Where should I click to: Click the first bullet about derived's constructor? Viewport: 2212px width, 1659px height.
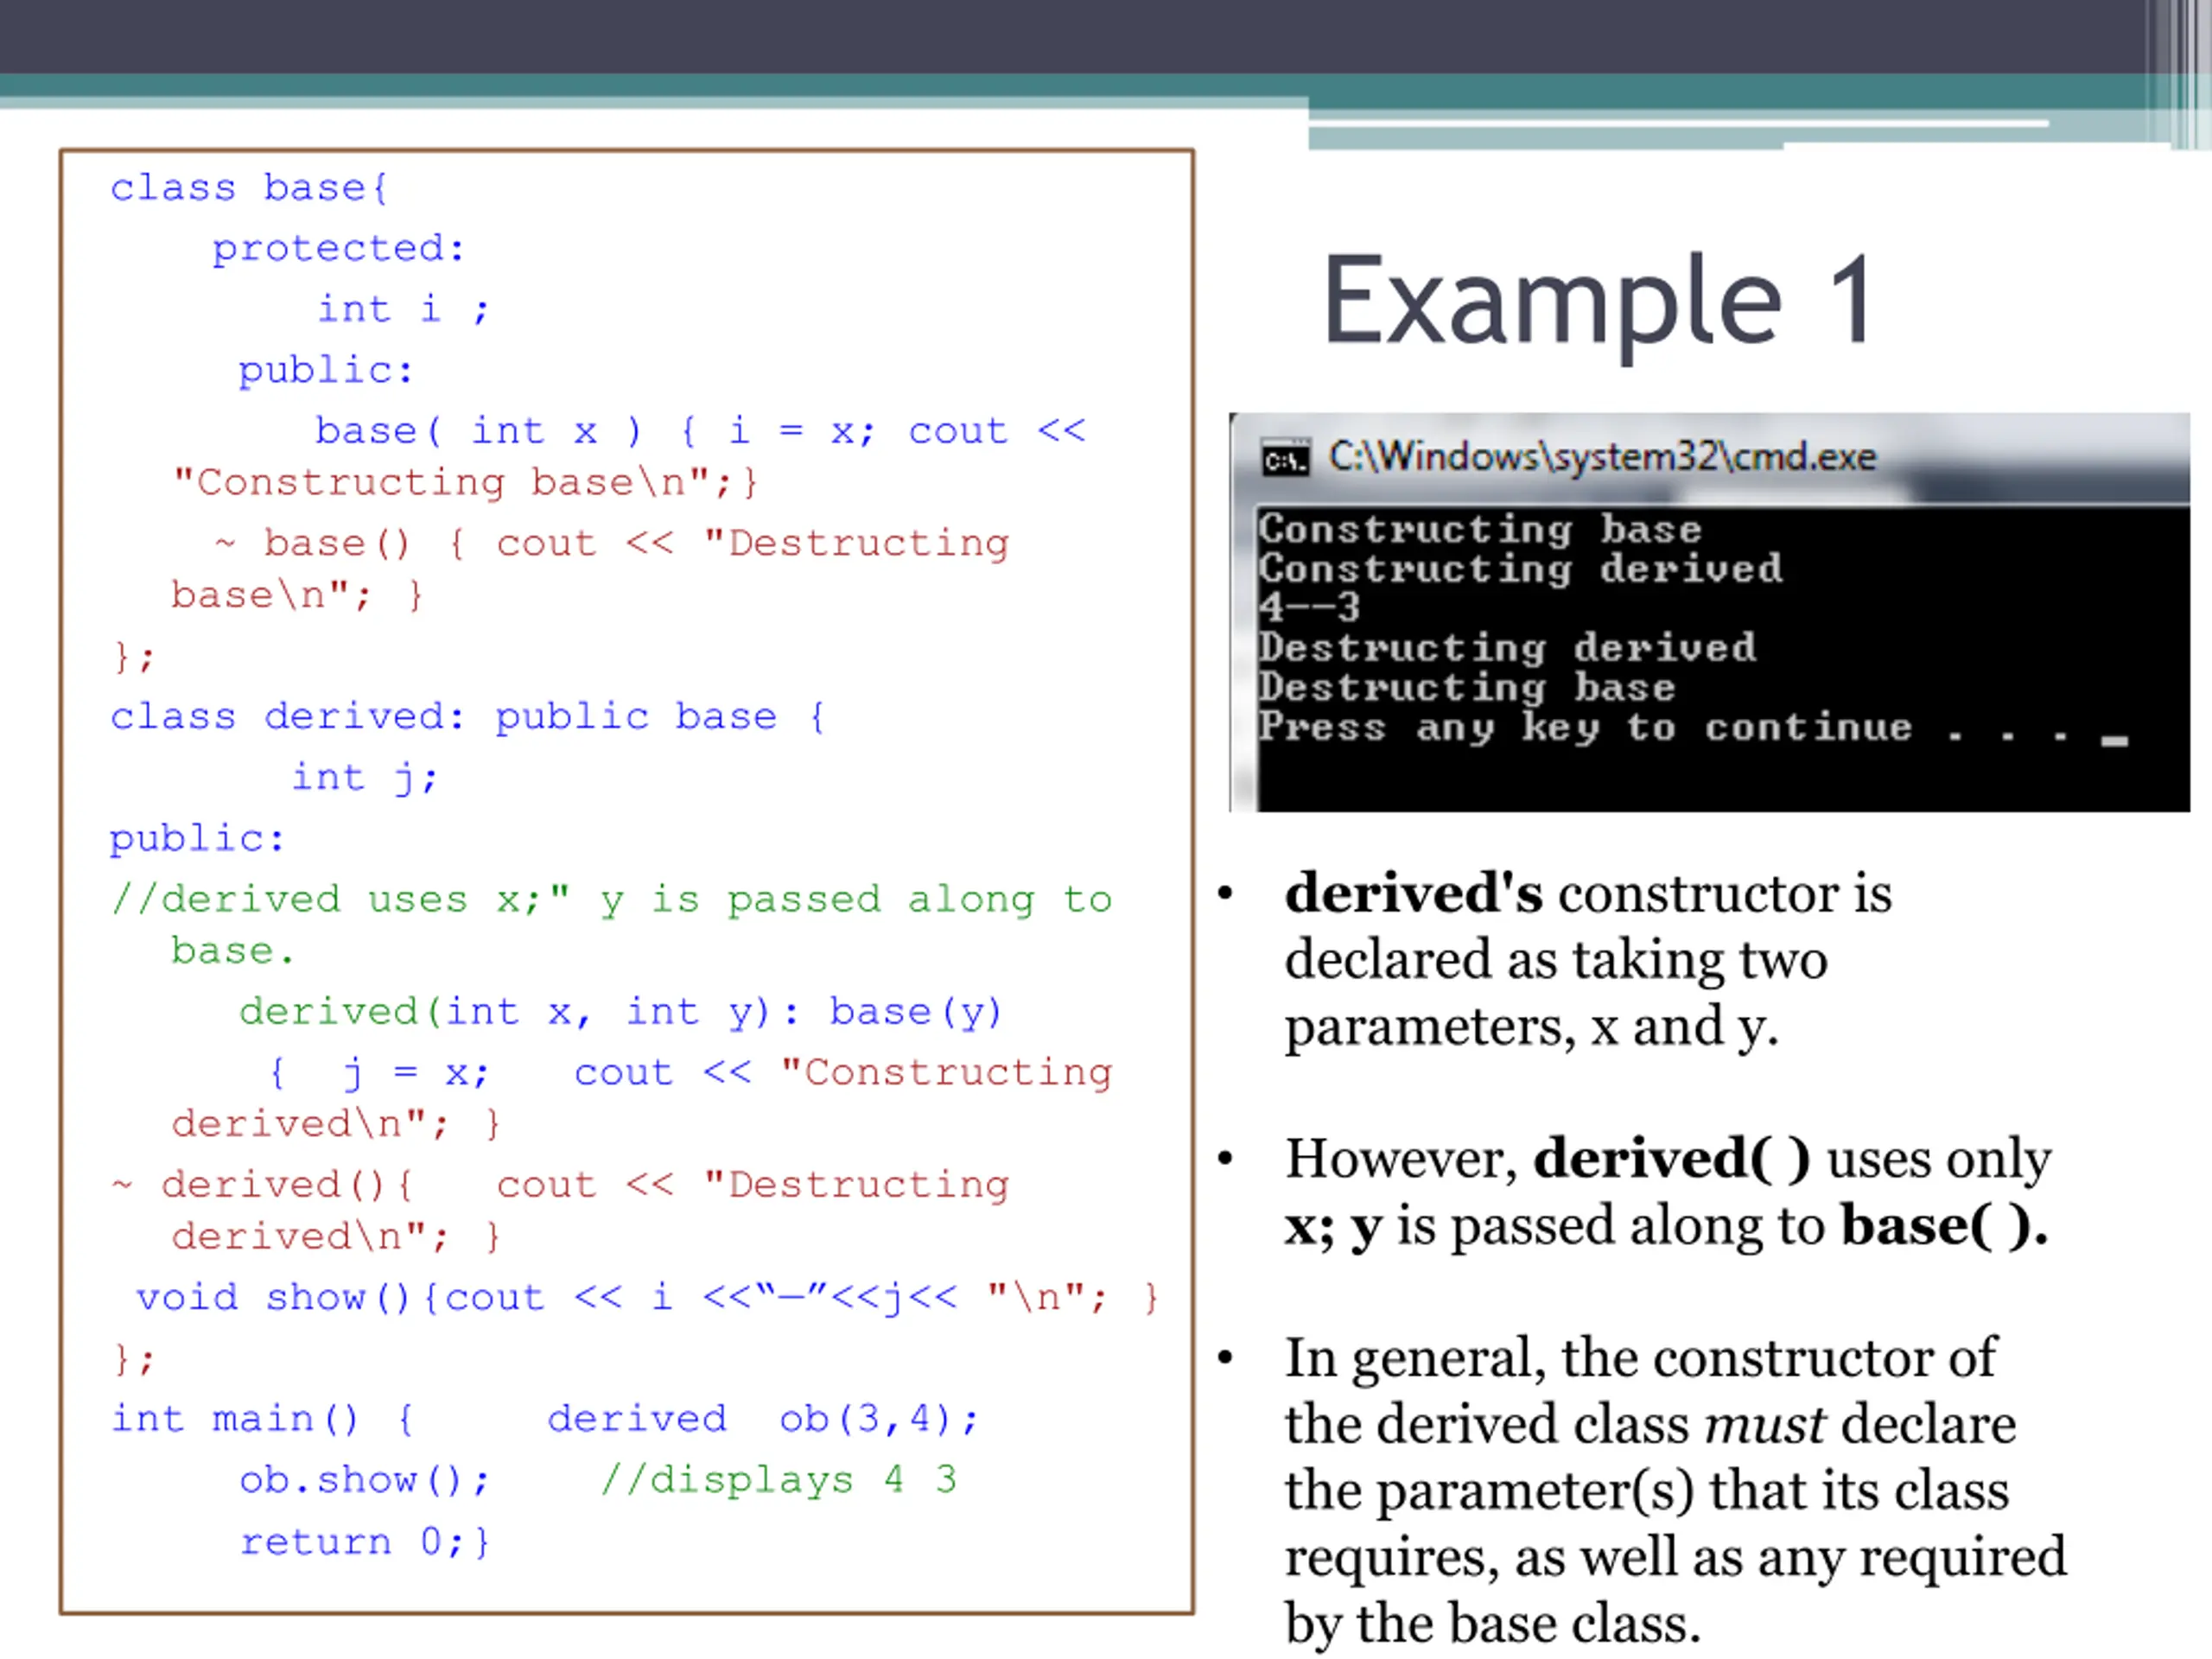1586,959
